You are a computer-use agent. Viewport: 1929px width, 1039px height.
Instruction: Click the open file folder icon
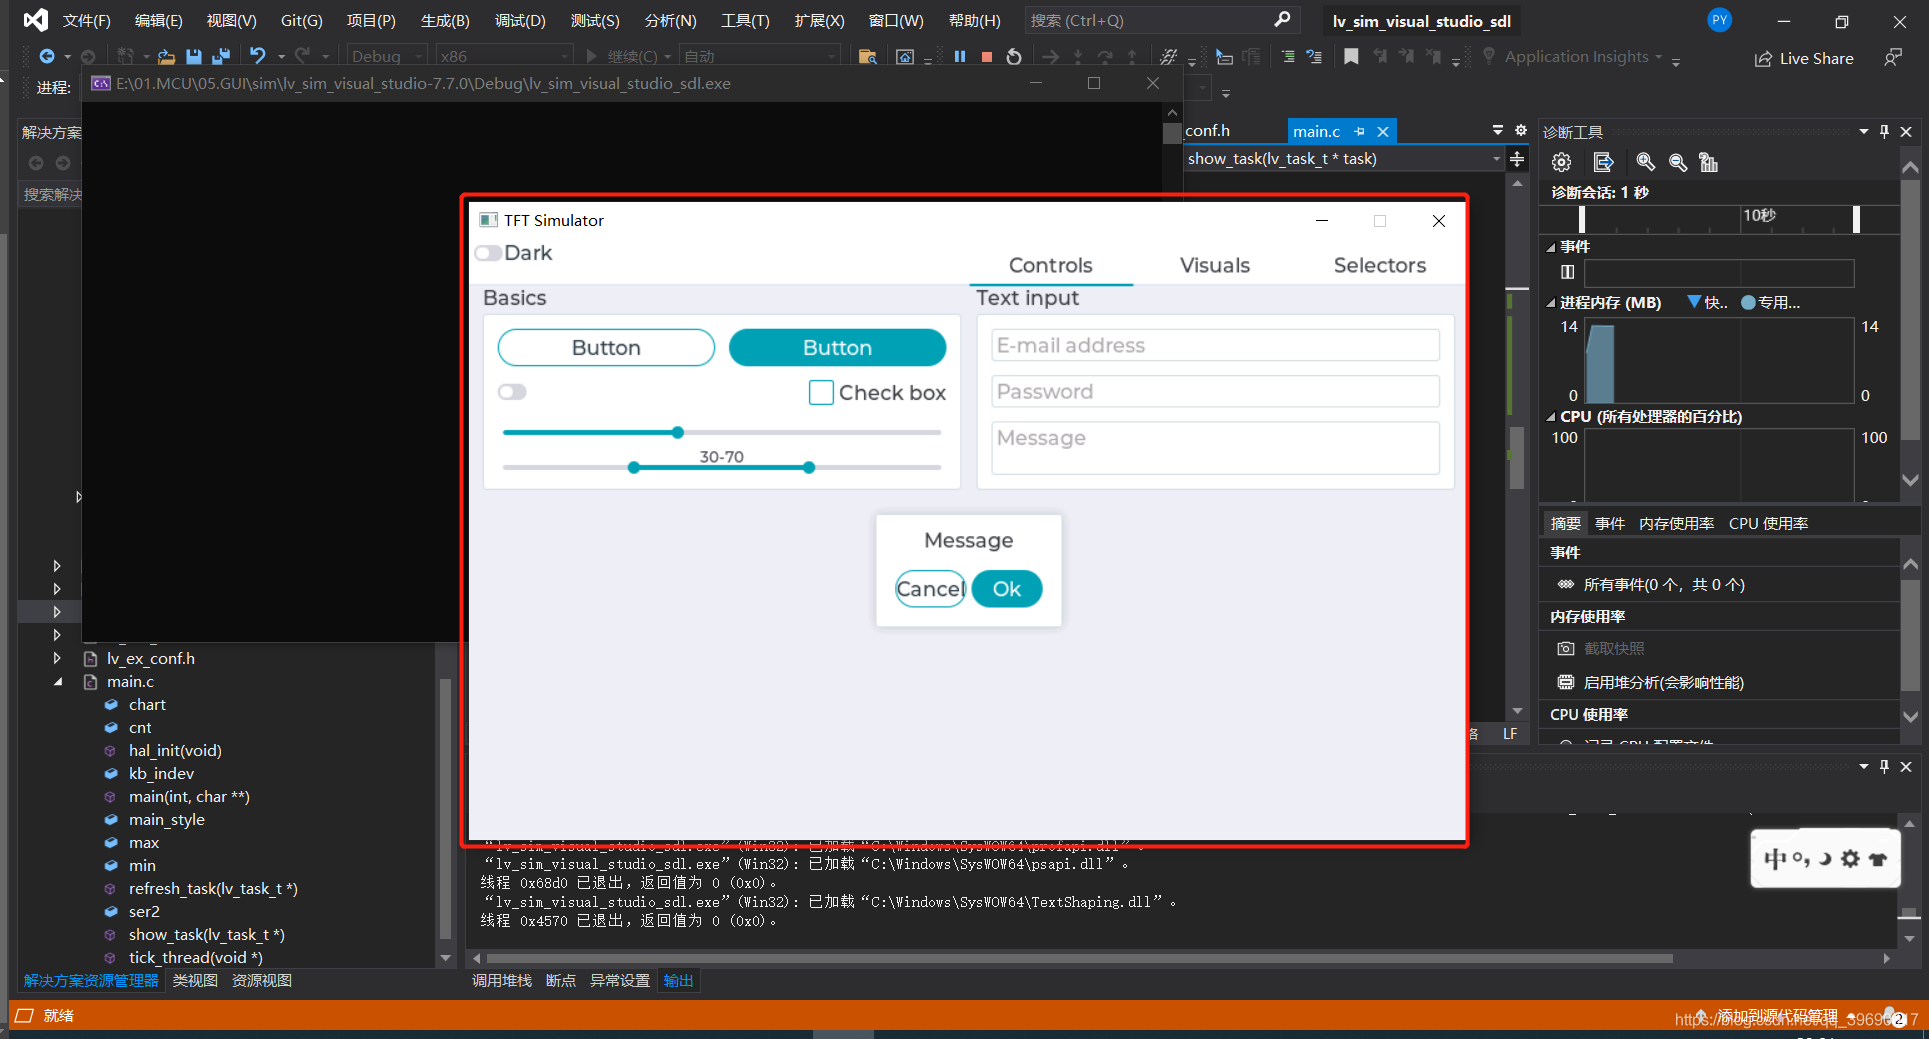point(166,57)
